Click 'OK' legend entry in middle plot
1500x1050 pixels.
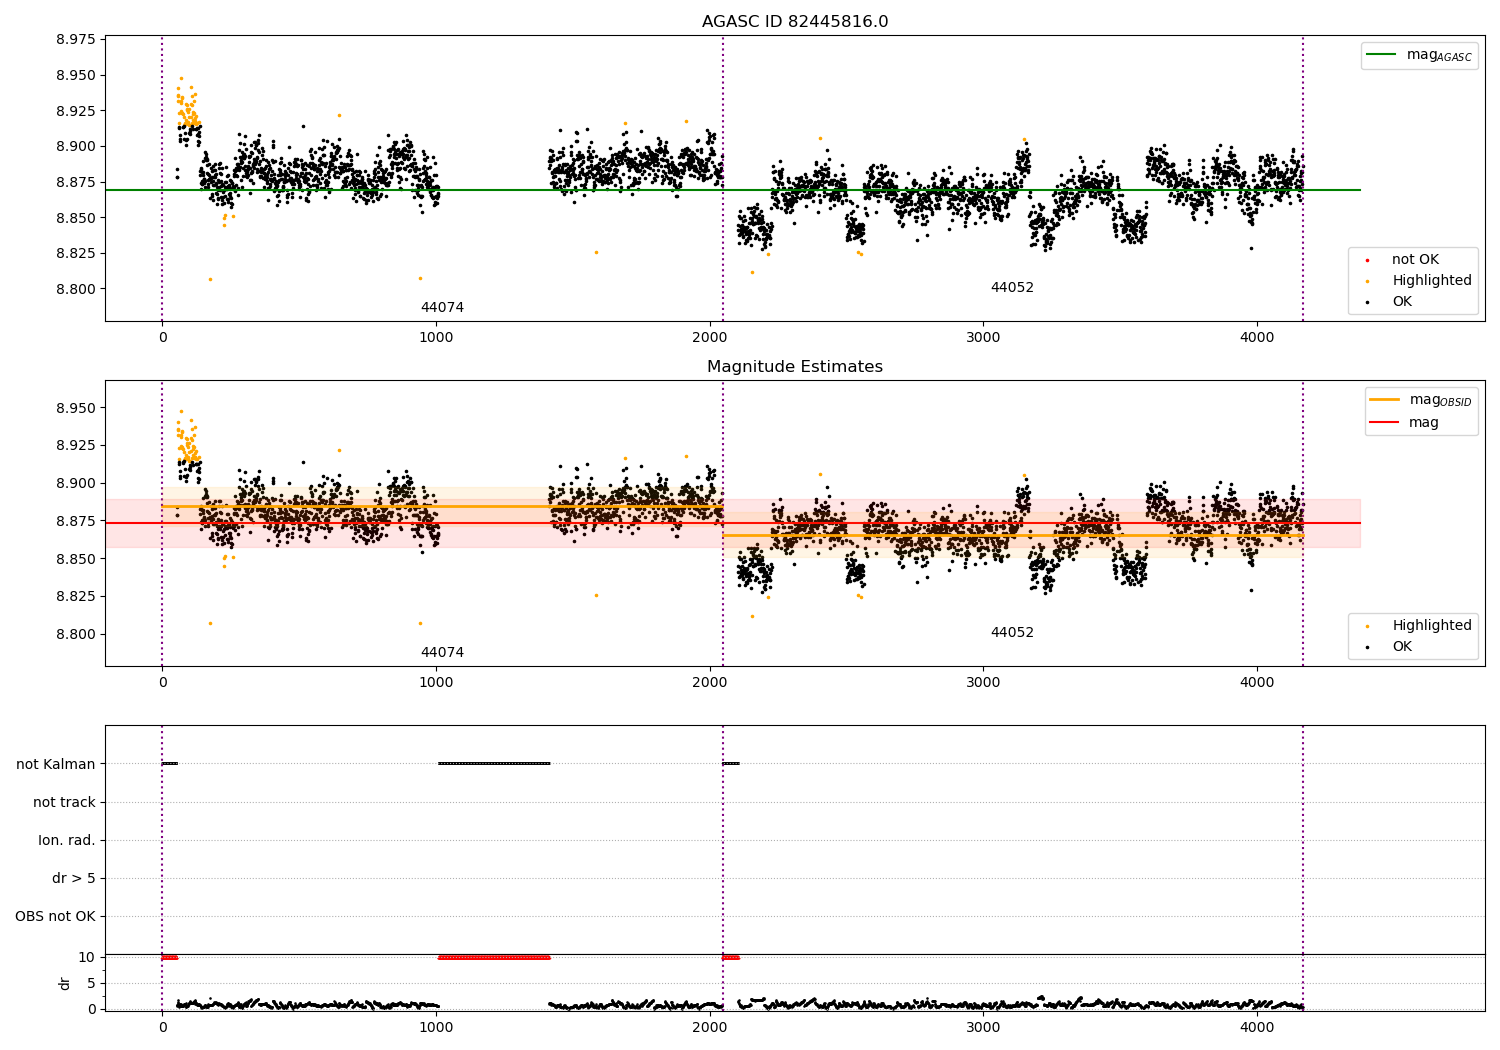(1388, 647)
